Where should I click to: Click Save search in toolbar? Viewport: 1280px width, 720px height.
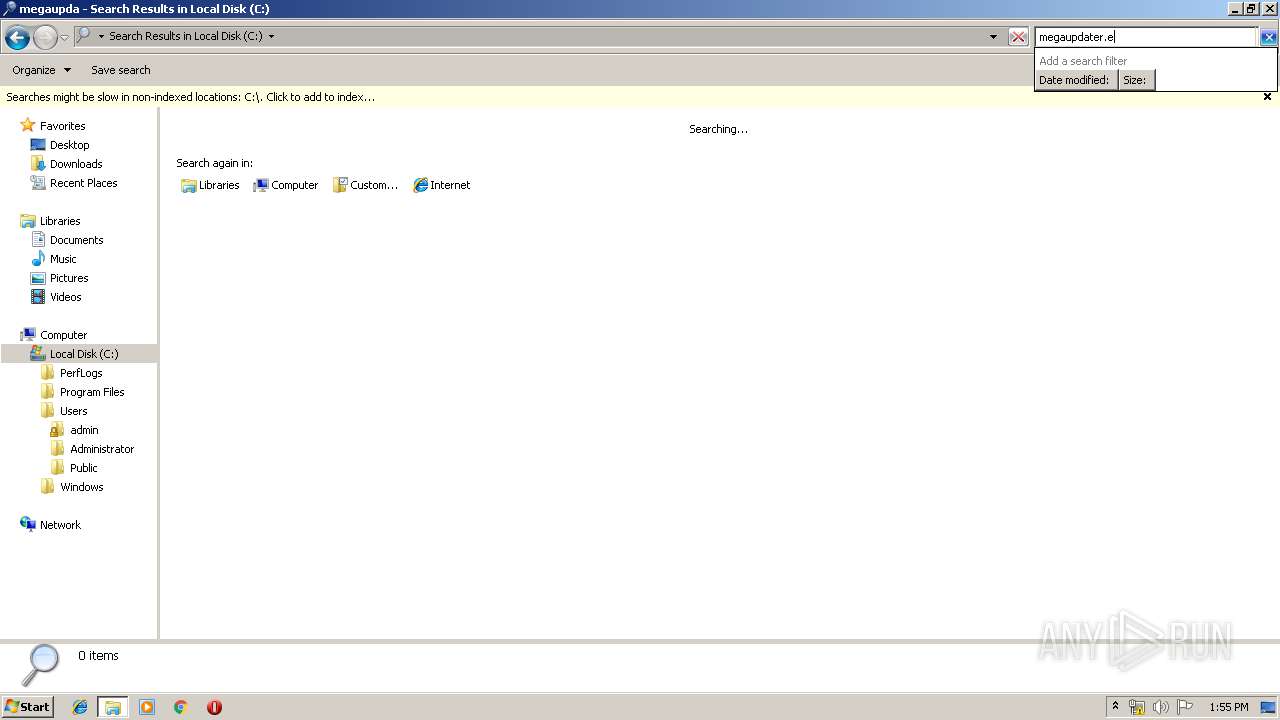[121, 70]
